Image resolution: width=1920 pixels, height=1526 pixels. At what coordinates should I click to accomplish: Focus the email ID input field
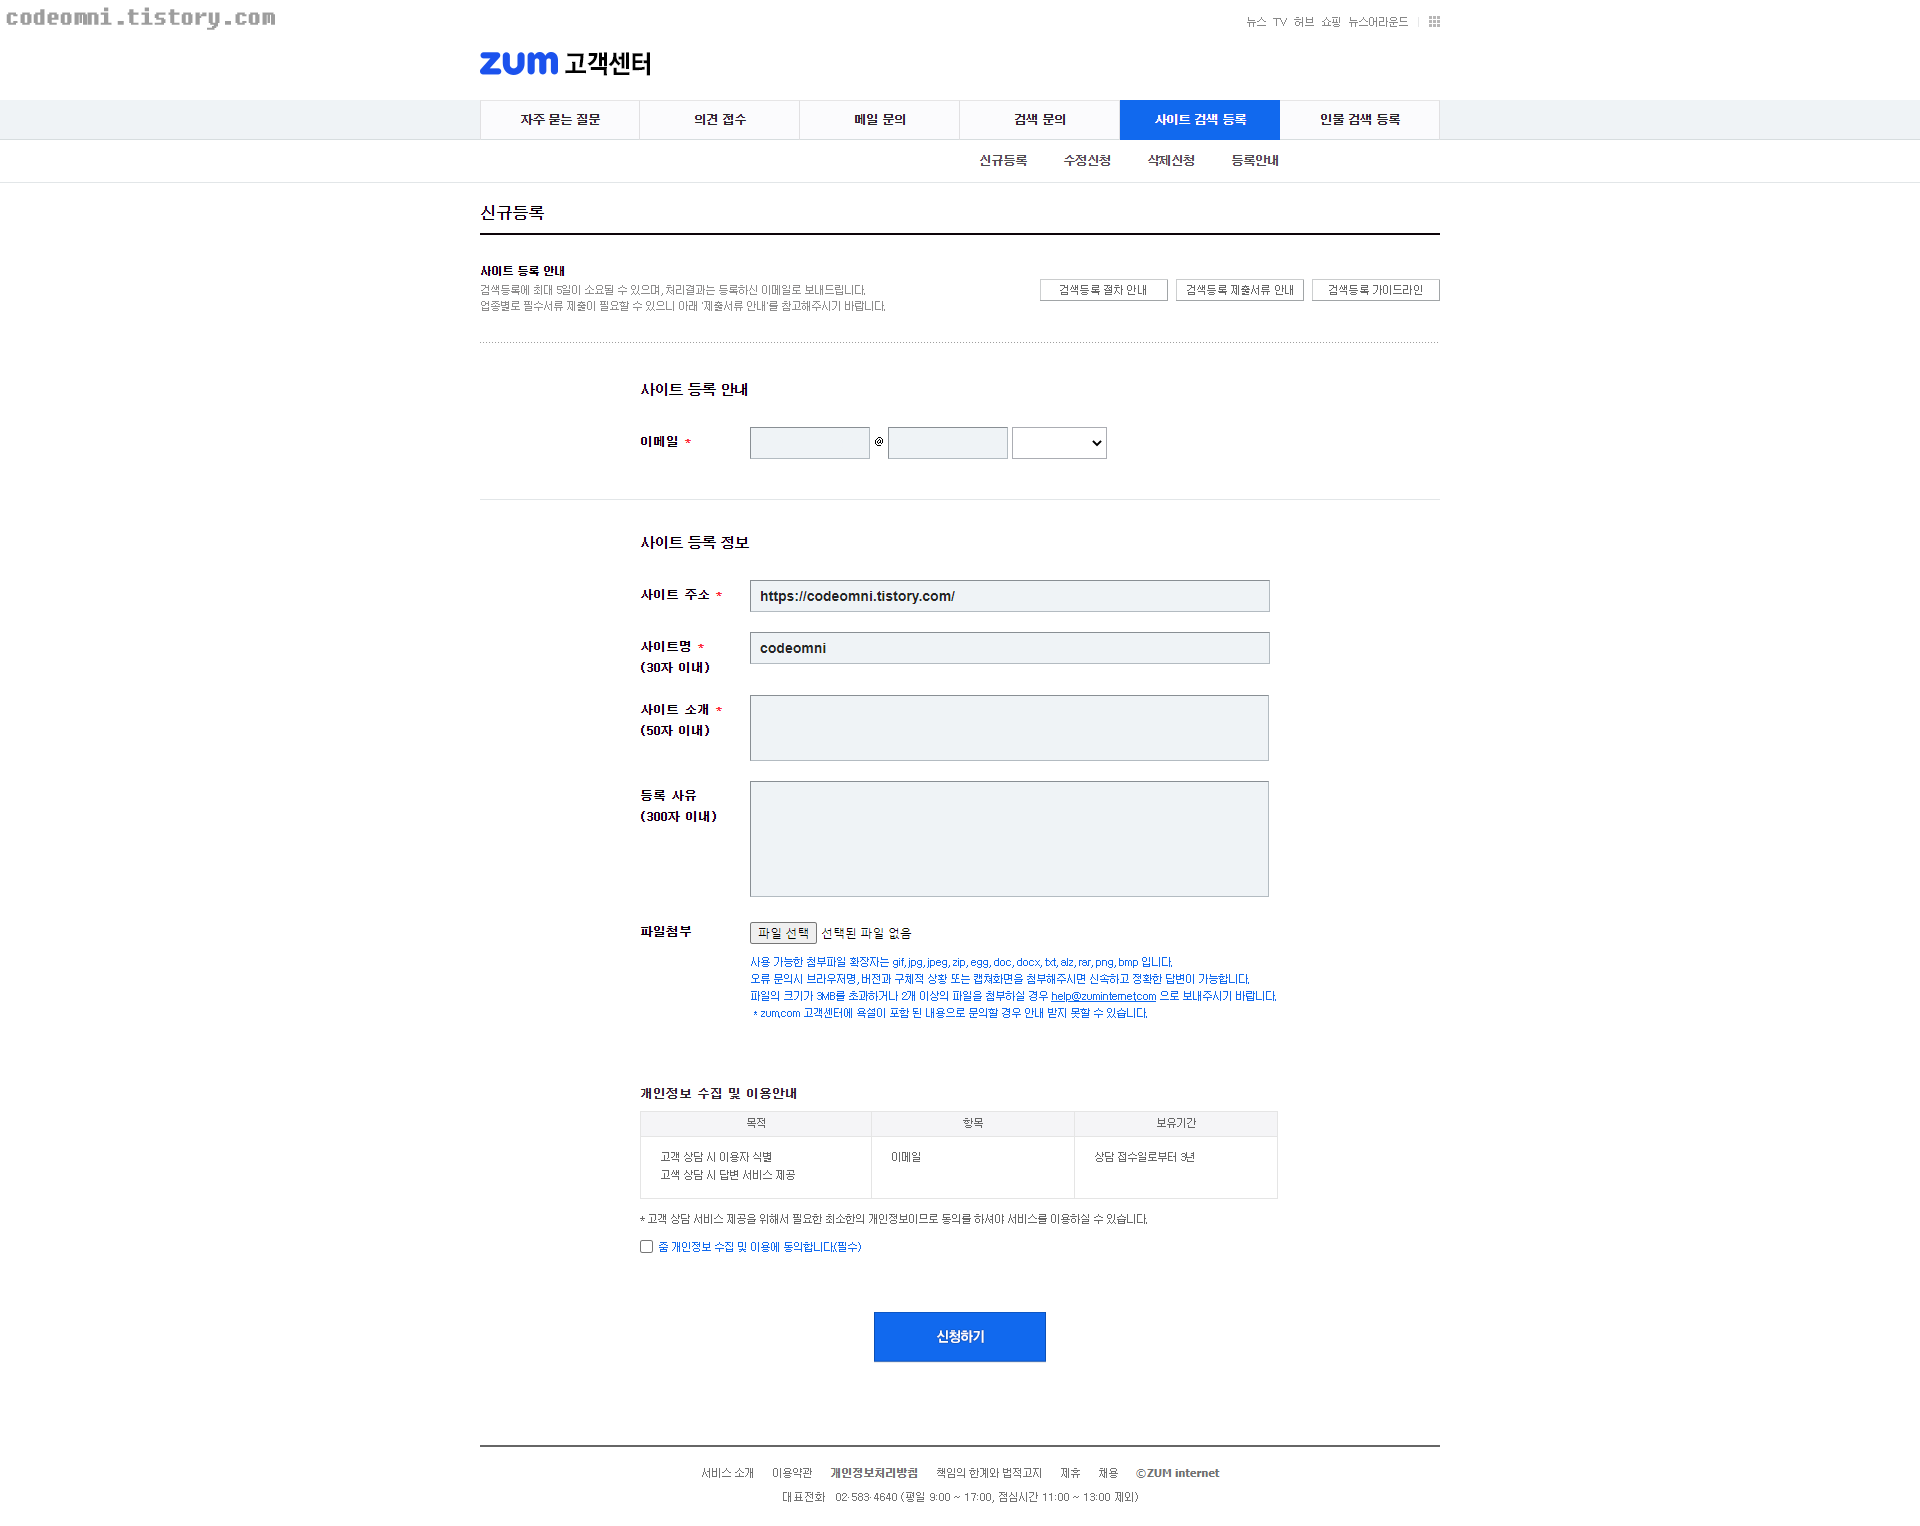(x=809, y=443)
